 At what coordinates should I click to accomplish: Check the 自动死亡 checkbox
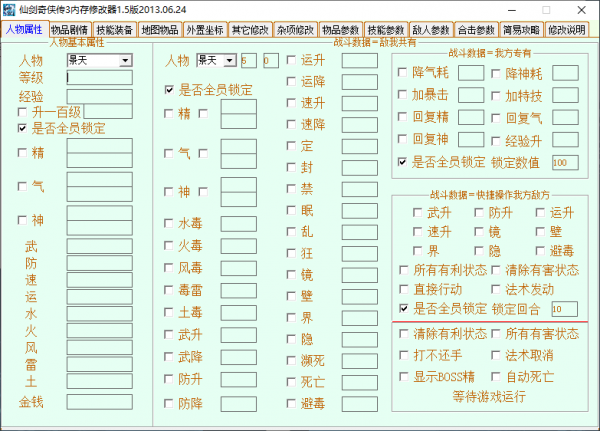496,377
